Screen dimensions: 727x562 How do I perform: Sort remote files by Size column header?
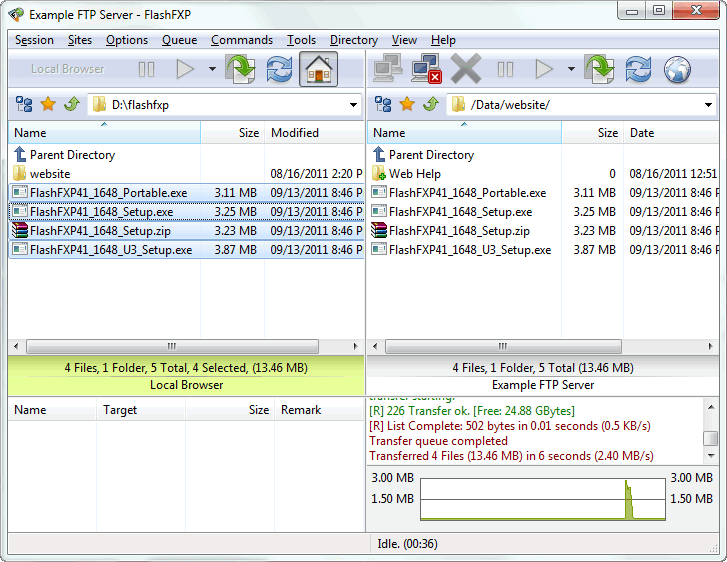[x=592, y=133]
